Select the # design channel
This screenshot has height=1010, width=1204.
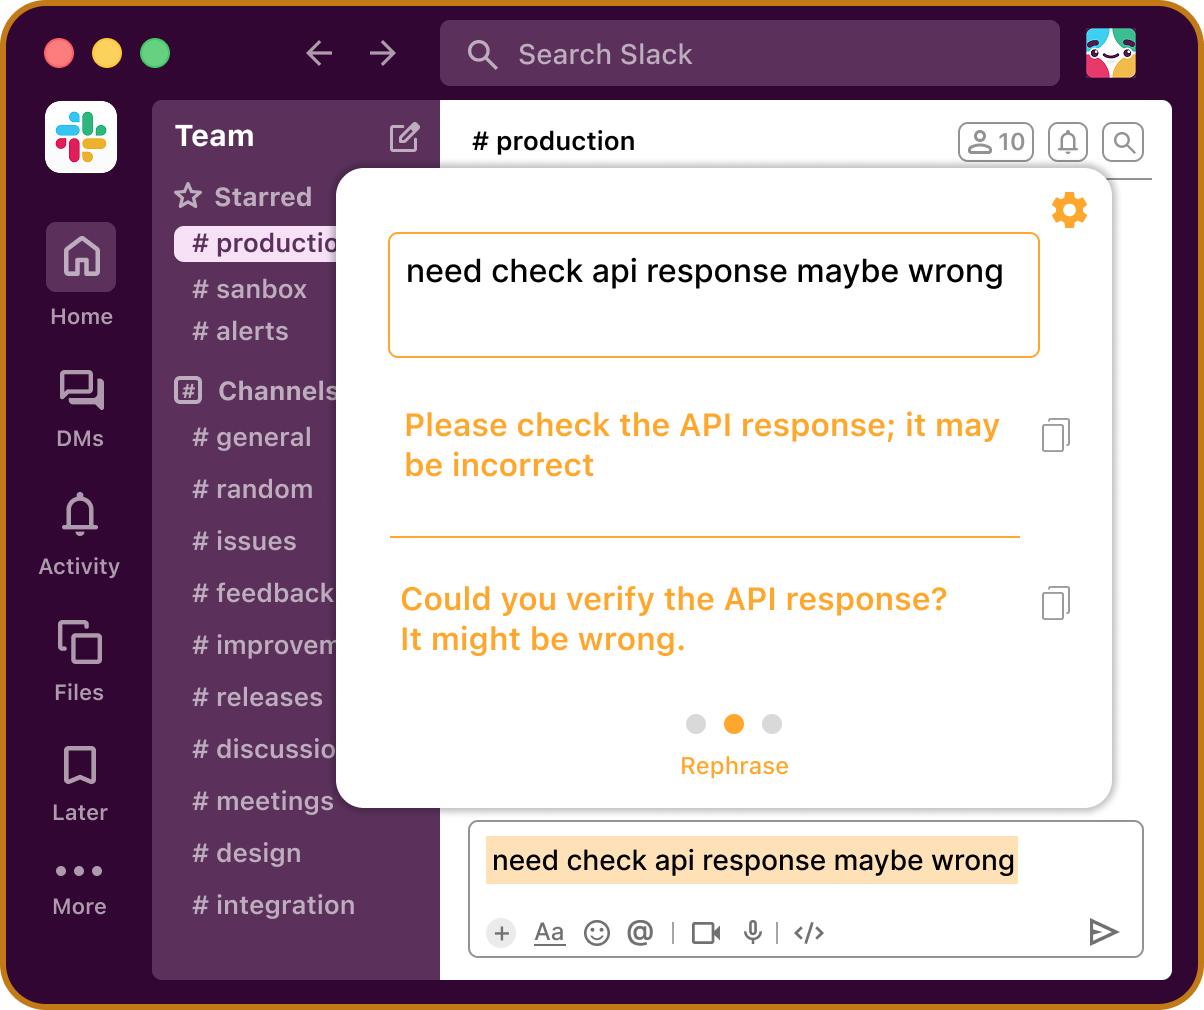(247, 853)
